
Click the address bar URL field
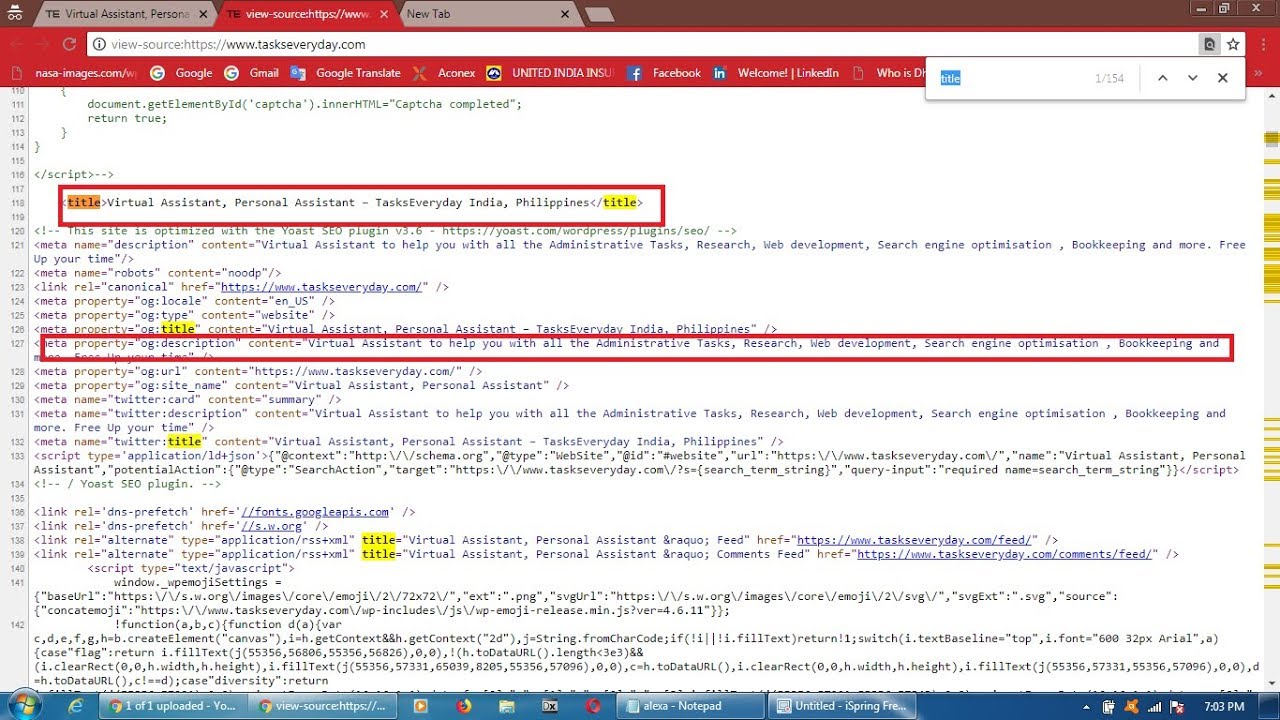coord(640,44)
